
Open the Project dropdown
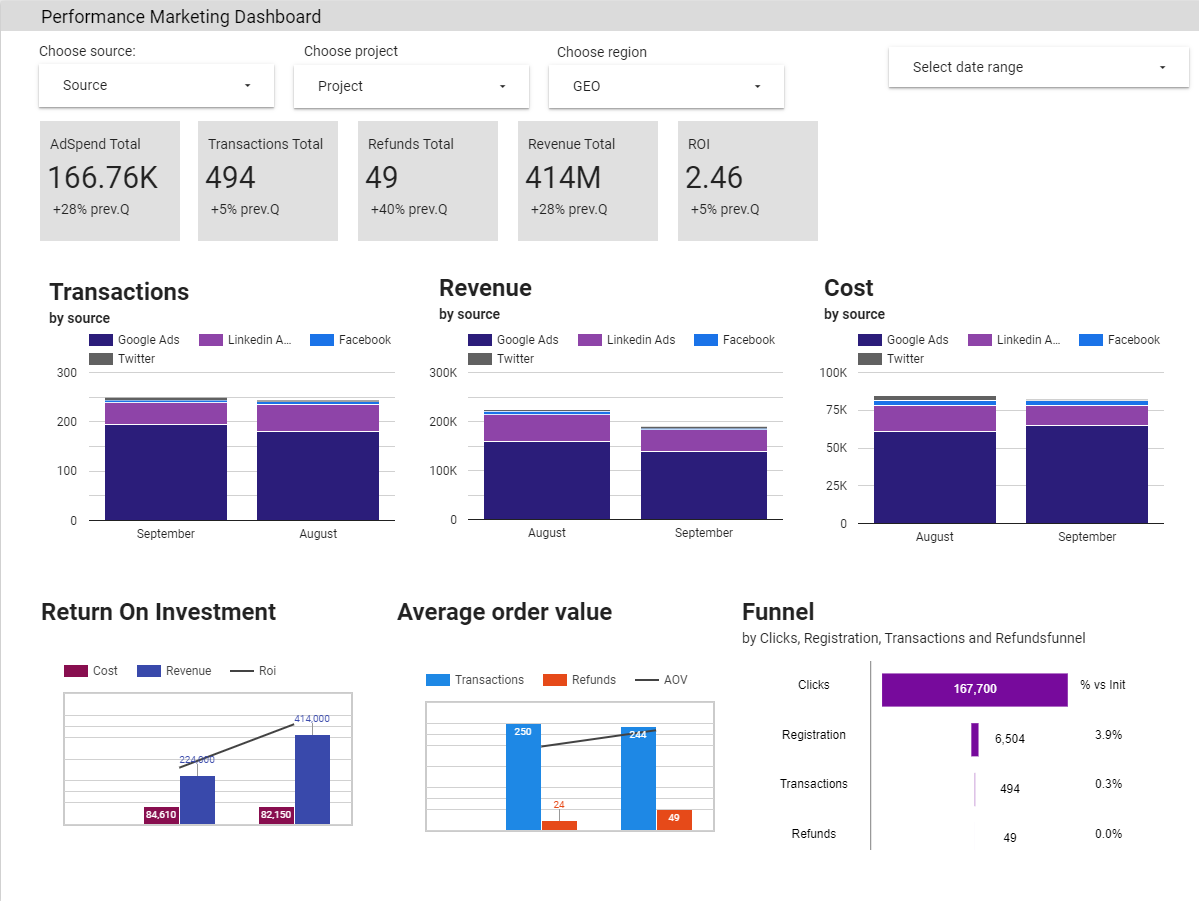(410, 86)
